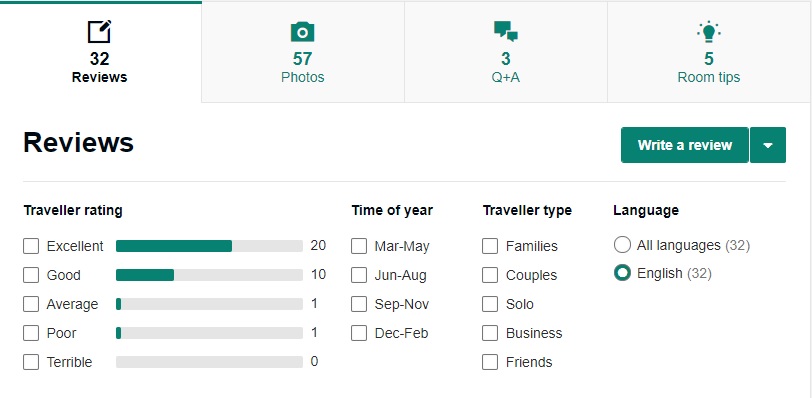
Task: Toggle the Business traveller type checkbox
Action: (490, 333)
